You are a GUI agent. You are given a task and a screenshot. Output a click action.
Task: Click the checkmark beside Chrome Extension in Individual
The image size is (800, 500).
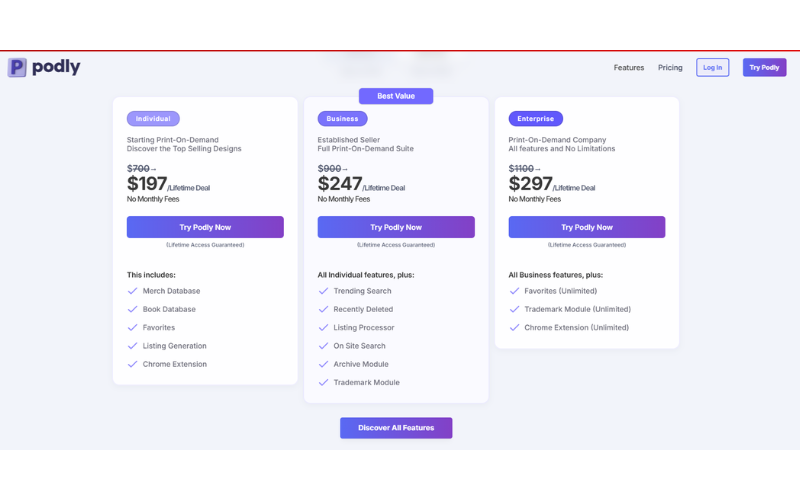[132, 364]
